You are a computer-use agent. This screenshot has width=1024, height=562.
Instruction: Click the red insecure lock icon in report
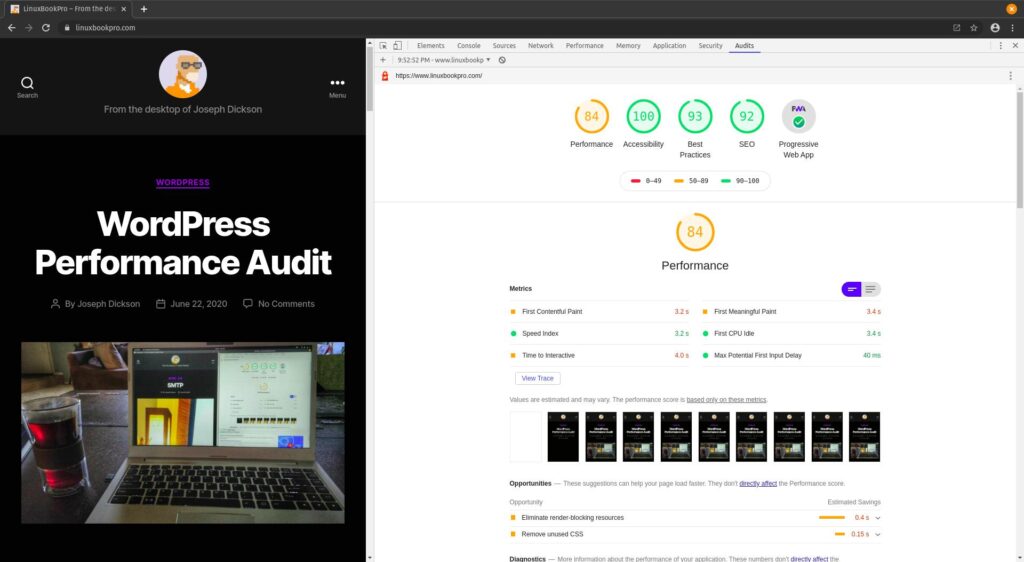385,76
